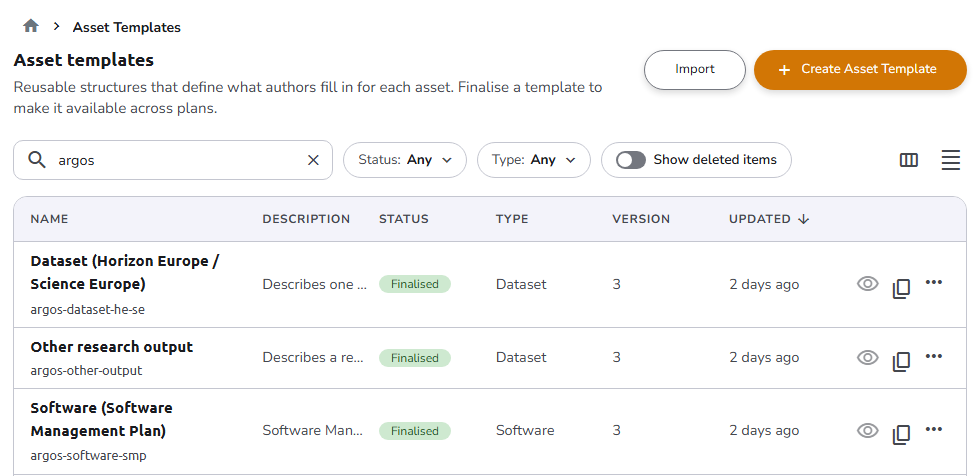The image size is (980, 476).
Task: Click the Software type cell
Action: coord(525,430)
